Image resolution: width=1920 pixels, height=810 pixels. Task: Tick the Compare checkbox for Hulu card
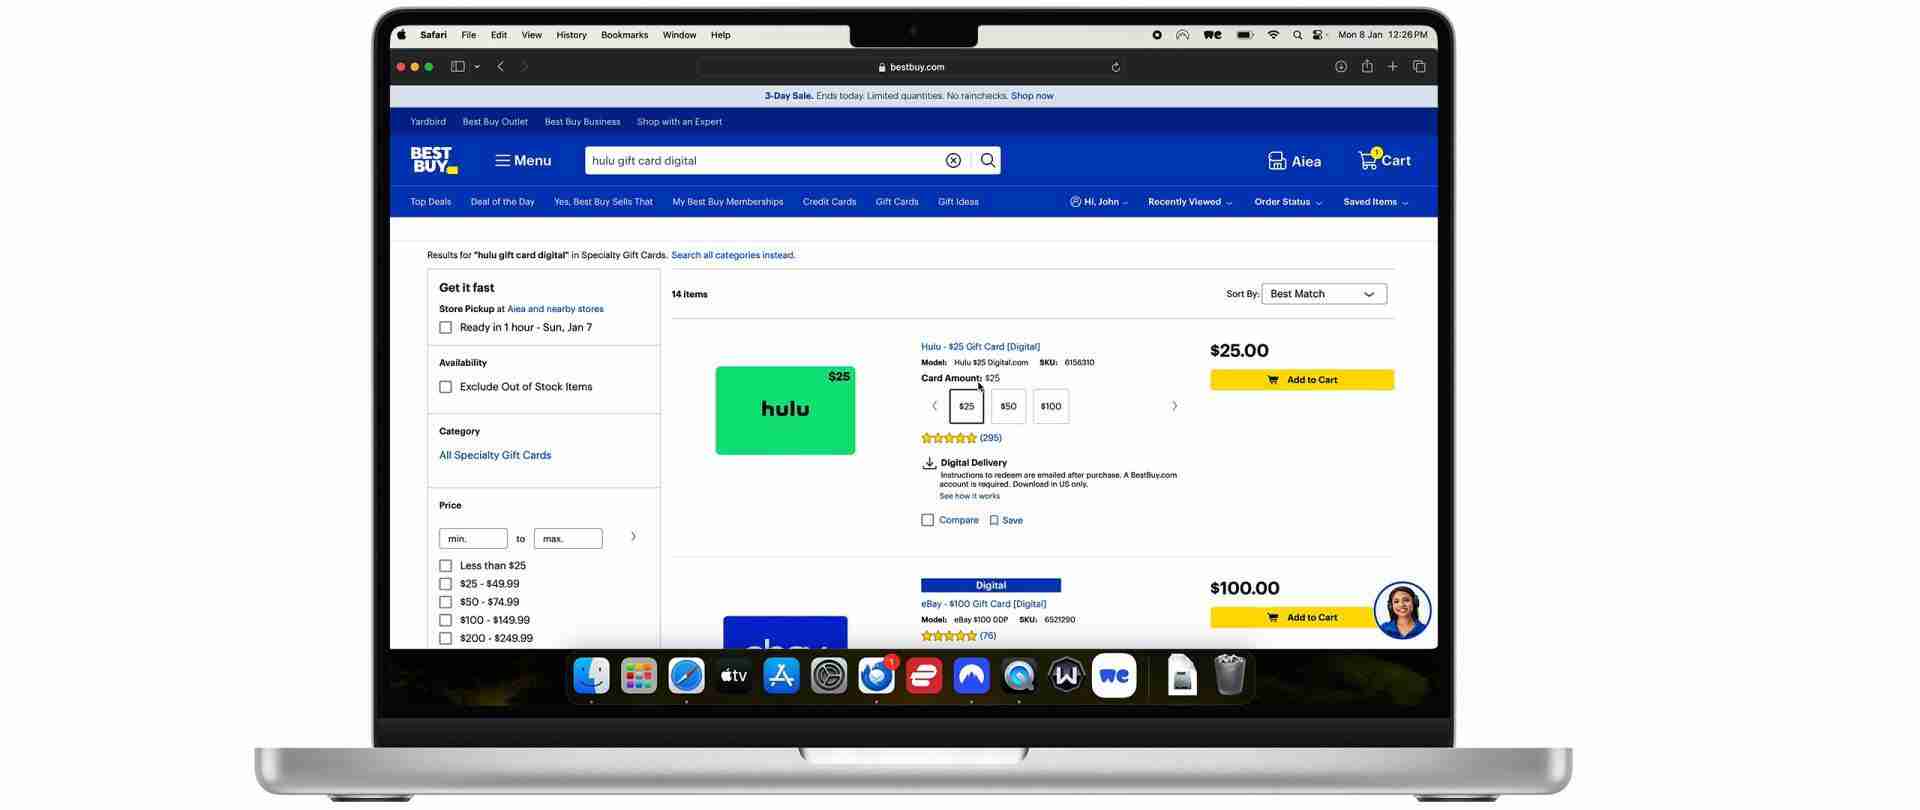click(928, 520)
